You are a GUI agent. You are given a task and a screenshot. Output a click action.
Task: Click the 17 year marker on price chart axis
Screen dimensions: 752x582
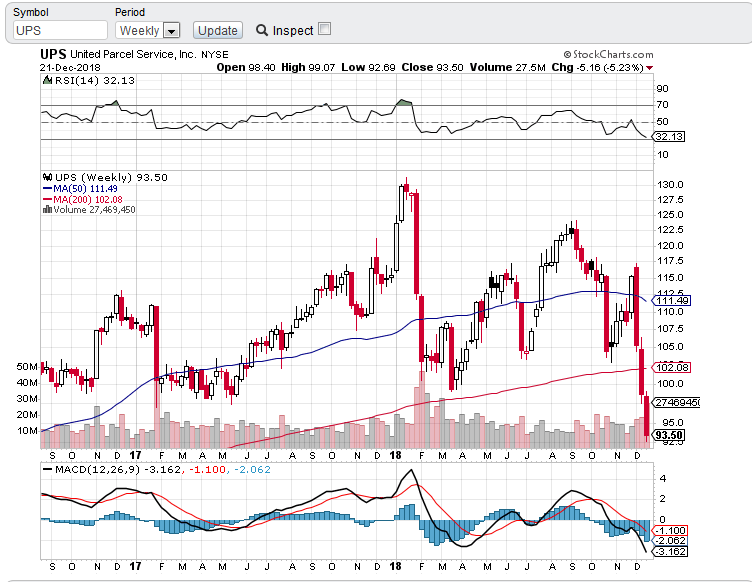click(x=135, y=455)
